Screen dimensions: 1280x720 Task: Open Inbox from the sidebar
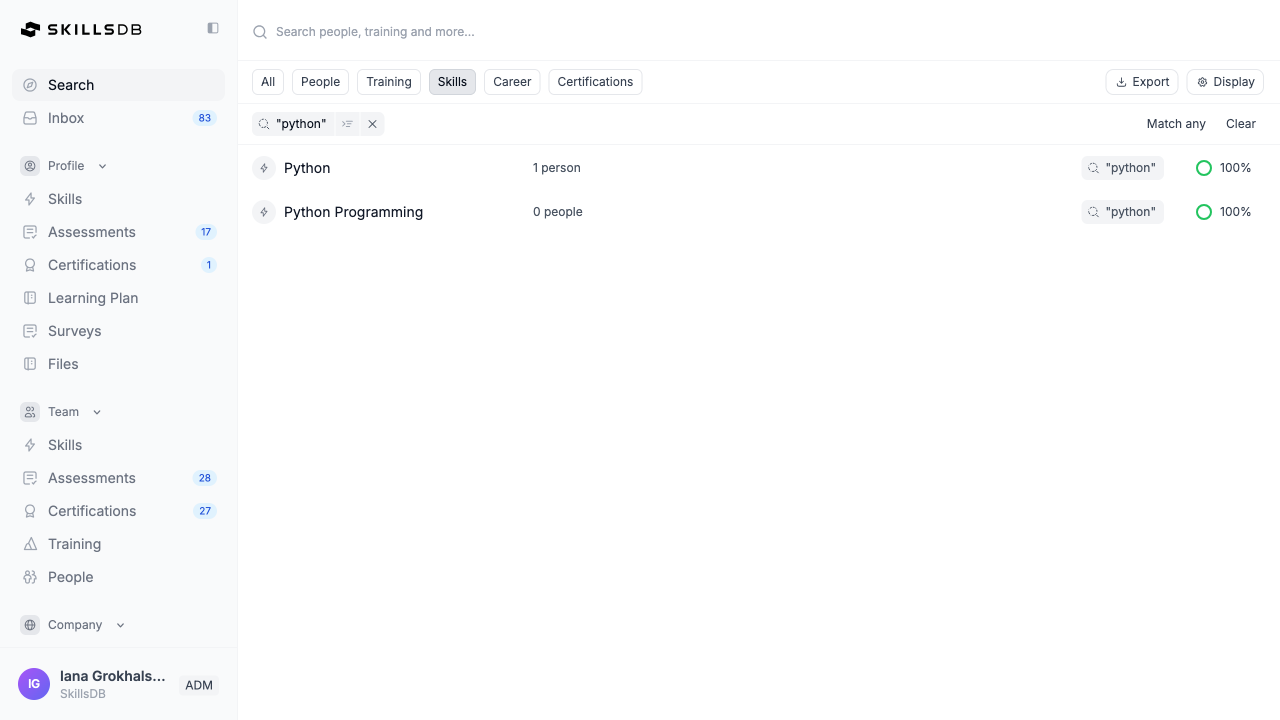tap(66, 118)
